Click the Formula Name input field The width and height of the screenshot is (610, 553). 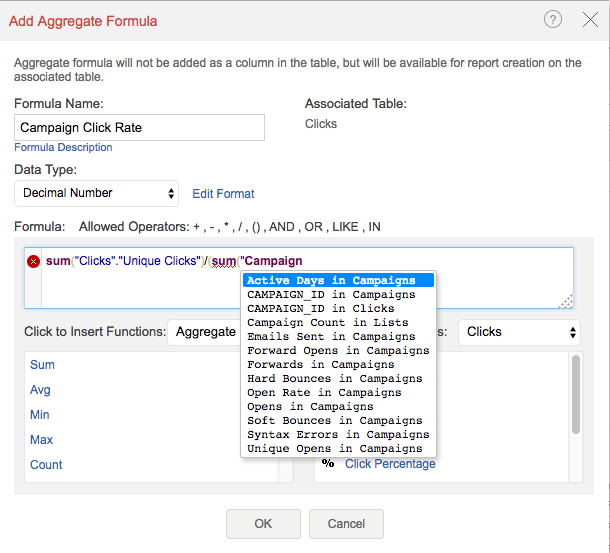click(140, 127)
